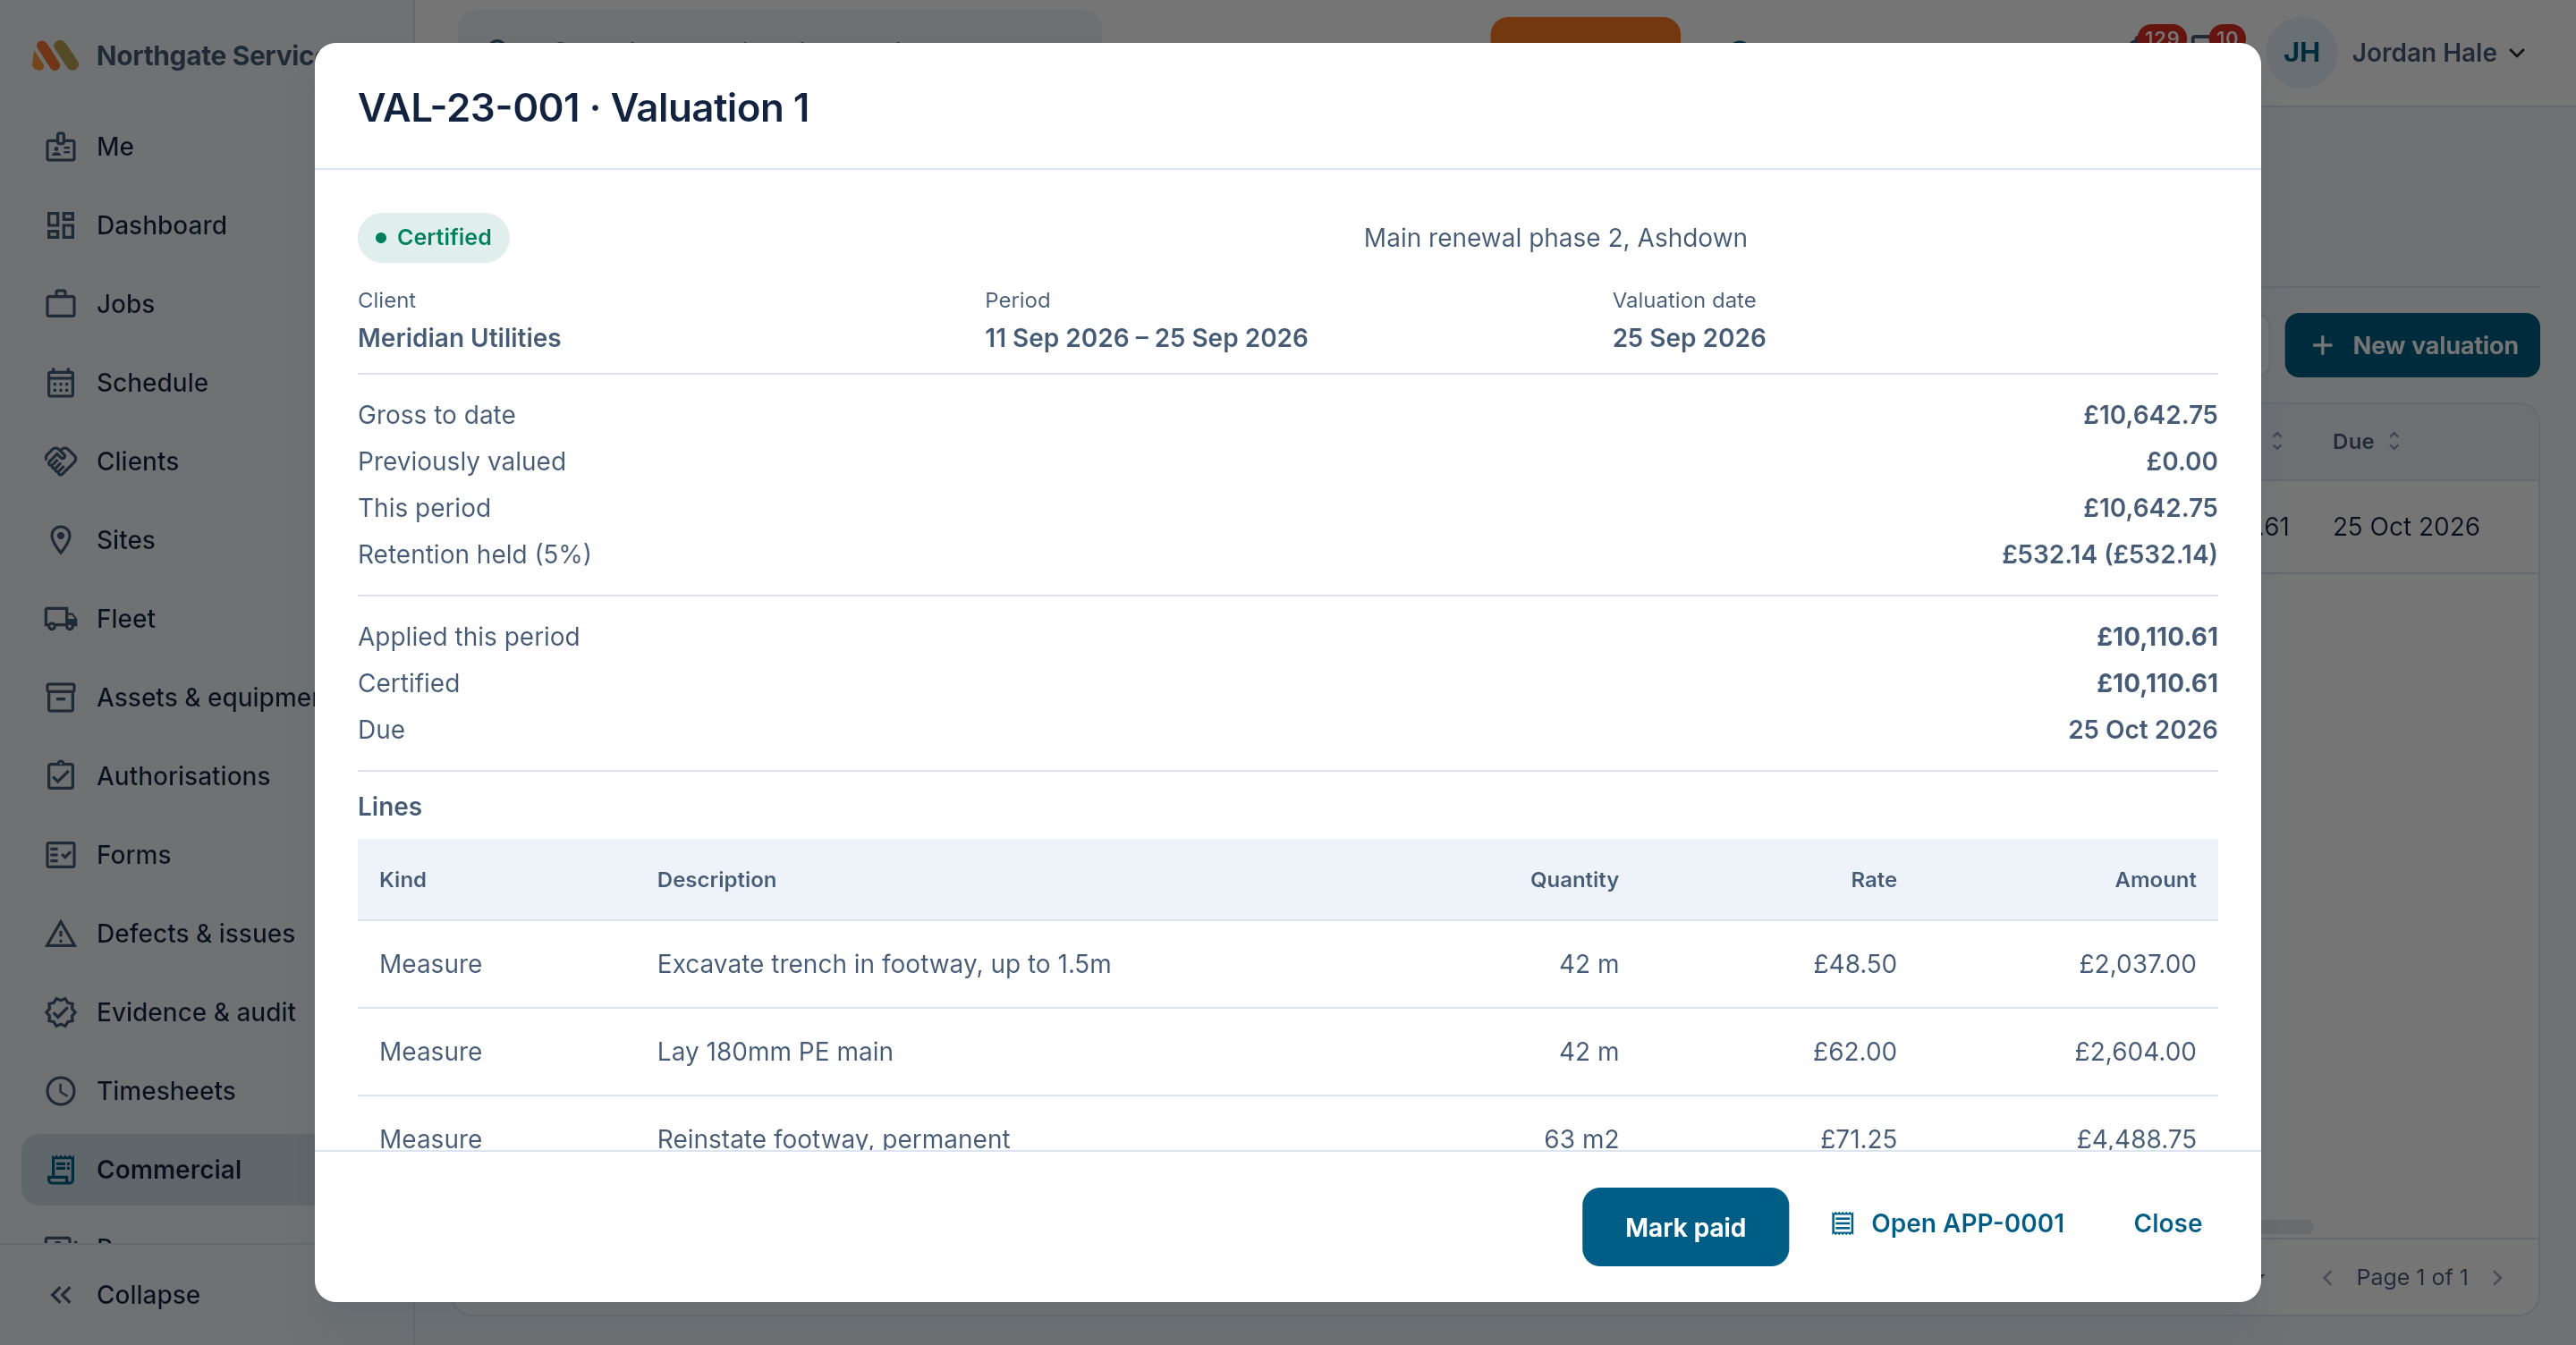Click the Lay 180mm PE main line
The width and height of the screenshot is (2576, 1345).
point(1287,1052)
